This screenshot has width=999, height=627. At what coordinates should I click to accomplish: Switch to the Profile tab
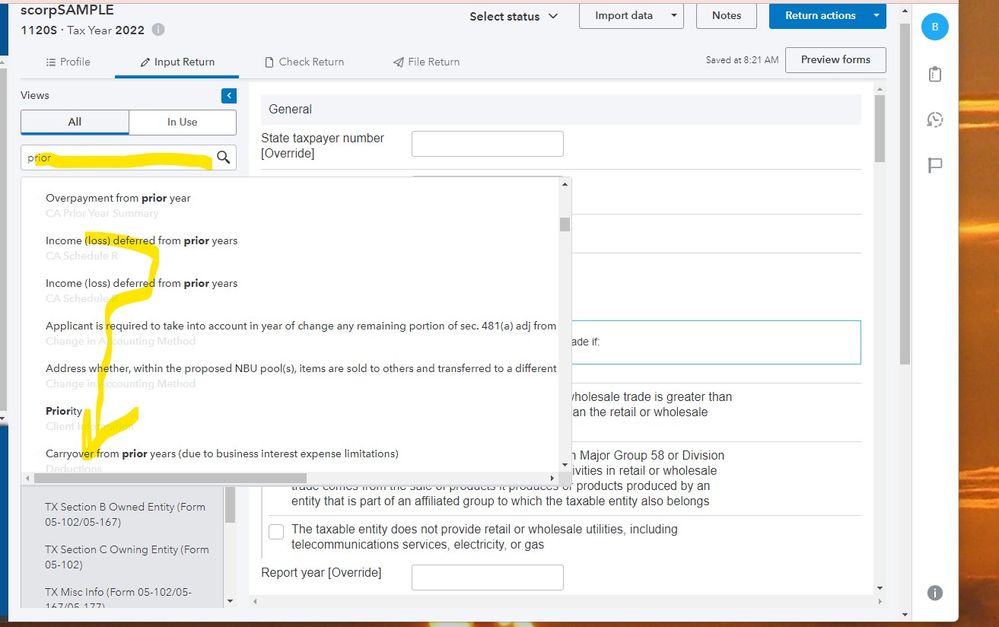coord(68,62)
